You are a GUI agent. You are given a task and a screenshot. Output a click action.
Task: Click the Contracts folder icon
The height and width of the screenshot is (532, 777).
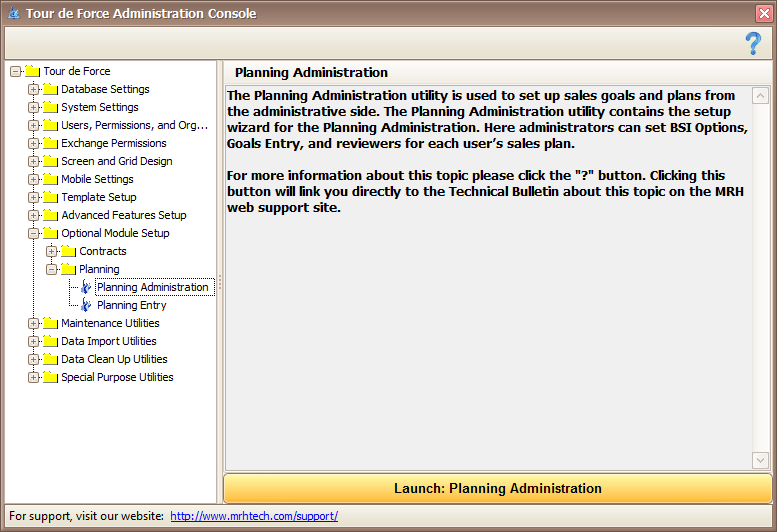[x=68, y=252]
